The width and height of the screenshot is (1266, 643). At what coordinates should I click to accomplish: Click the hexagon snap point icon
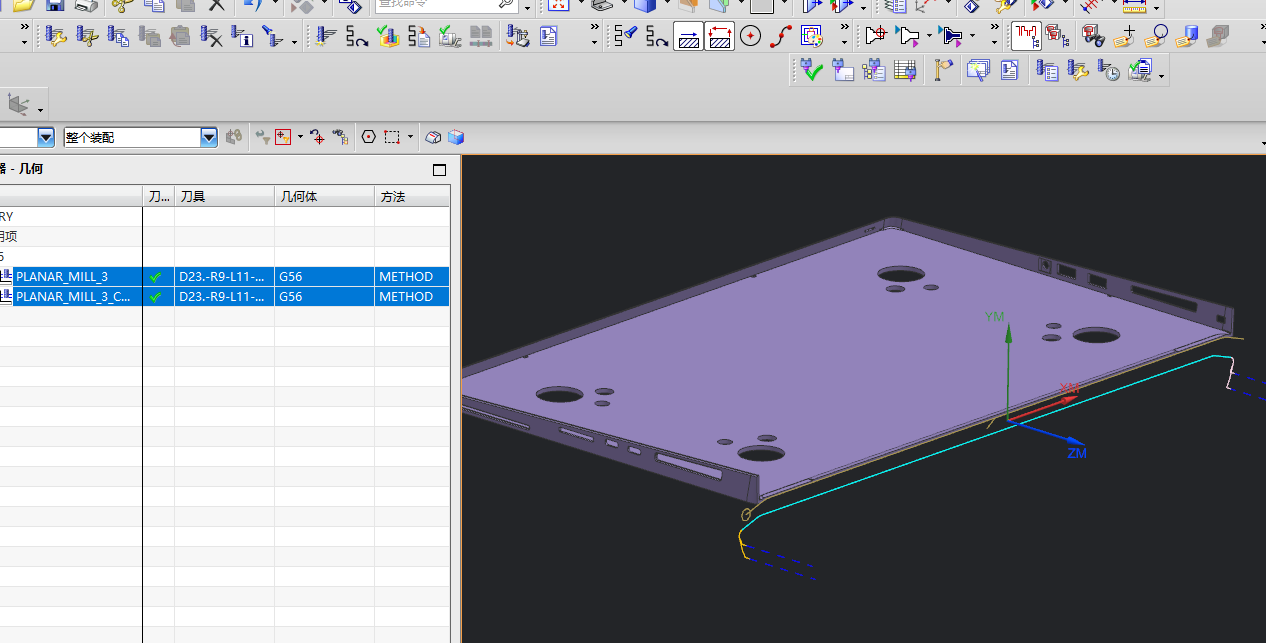coord(368,137)
